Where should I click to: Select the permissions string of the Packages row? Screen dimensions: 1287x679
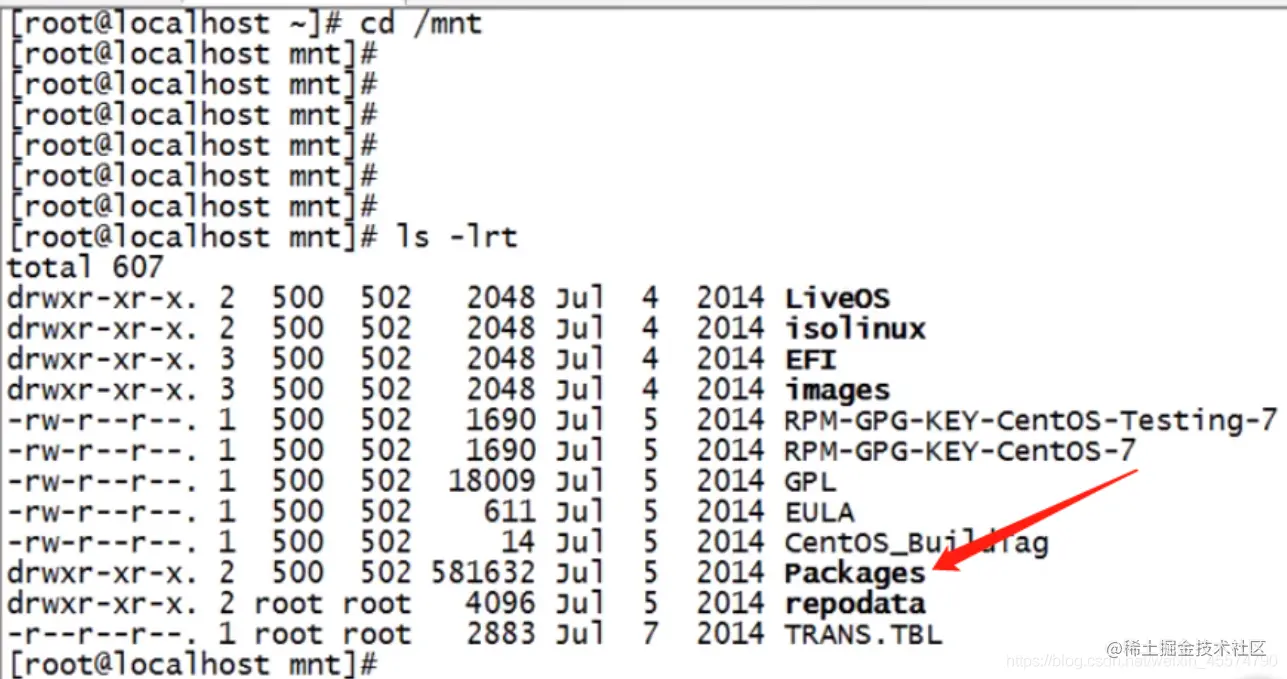tap(103, 574)
